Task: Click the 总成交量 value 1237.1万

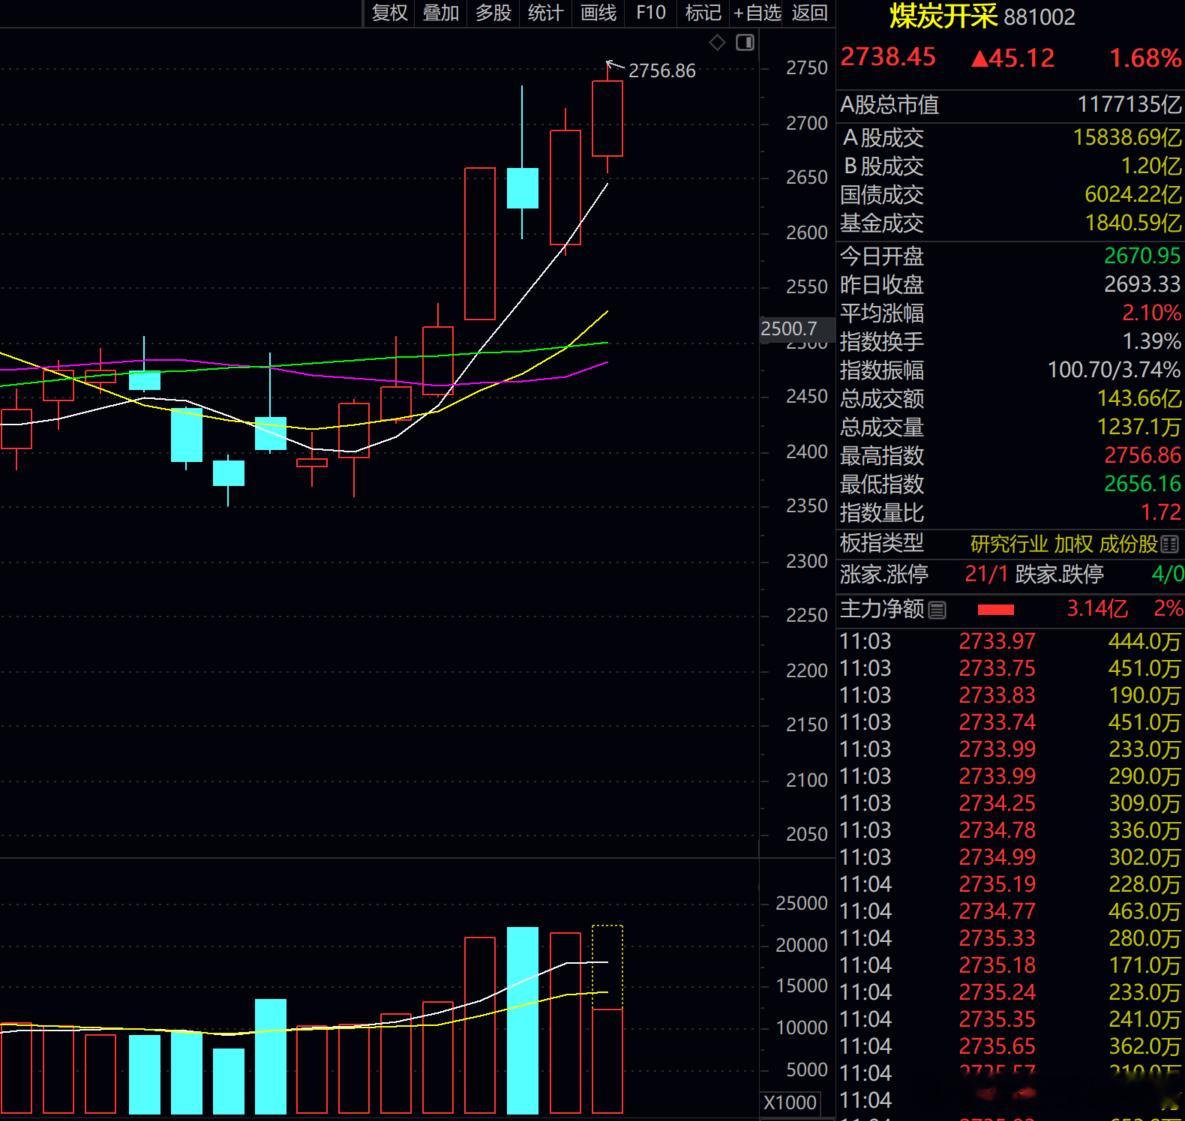Action: [x=1139, y=427]
